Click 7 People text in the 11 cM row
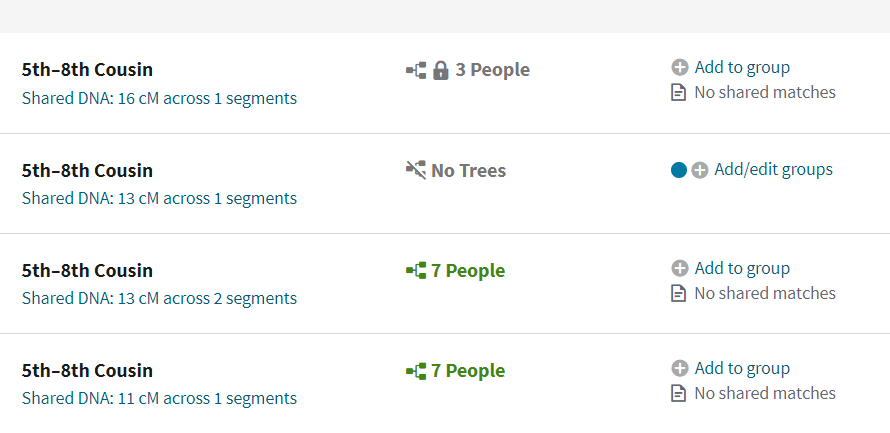Screen dimensions: 890x433 coord(468,370)
